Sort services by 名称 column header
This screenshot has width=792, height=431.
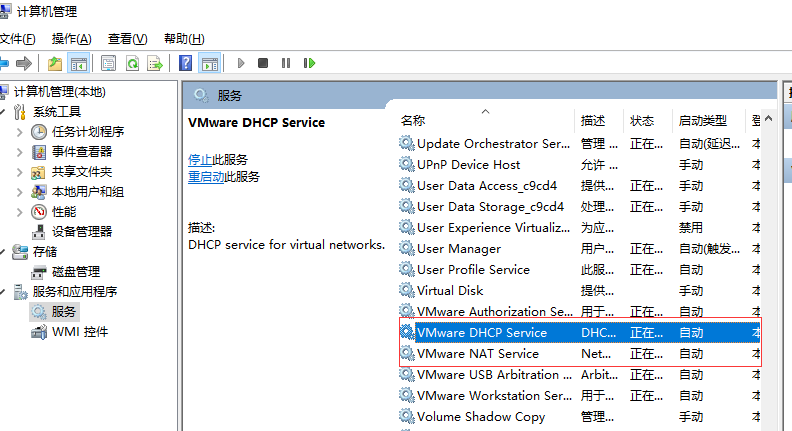413,121
